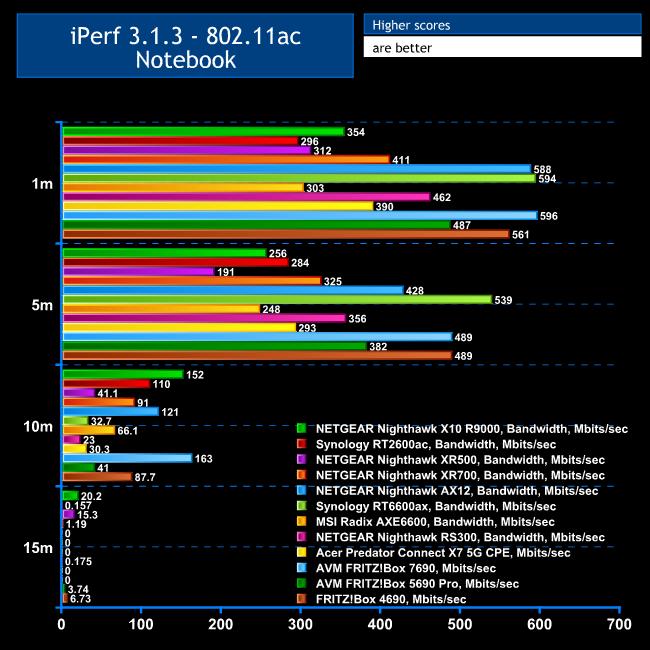This screenshot has height=650, width=650.
Task: Click the value label 15.3
Action: 87,515
